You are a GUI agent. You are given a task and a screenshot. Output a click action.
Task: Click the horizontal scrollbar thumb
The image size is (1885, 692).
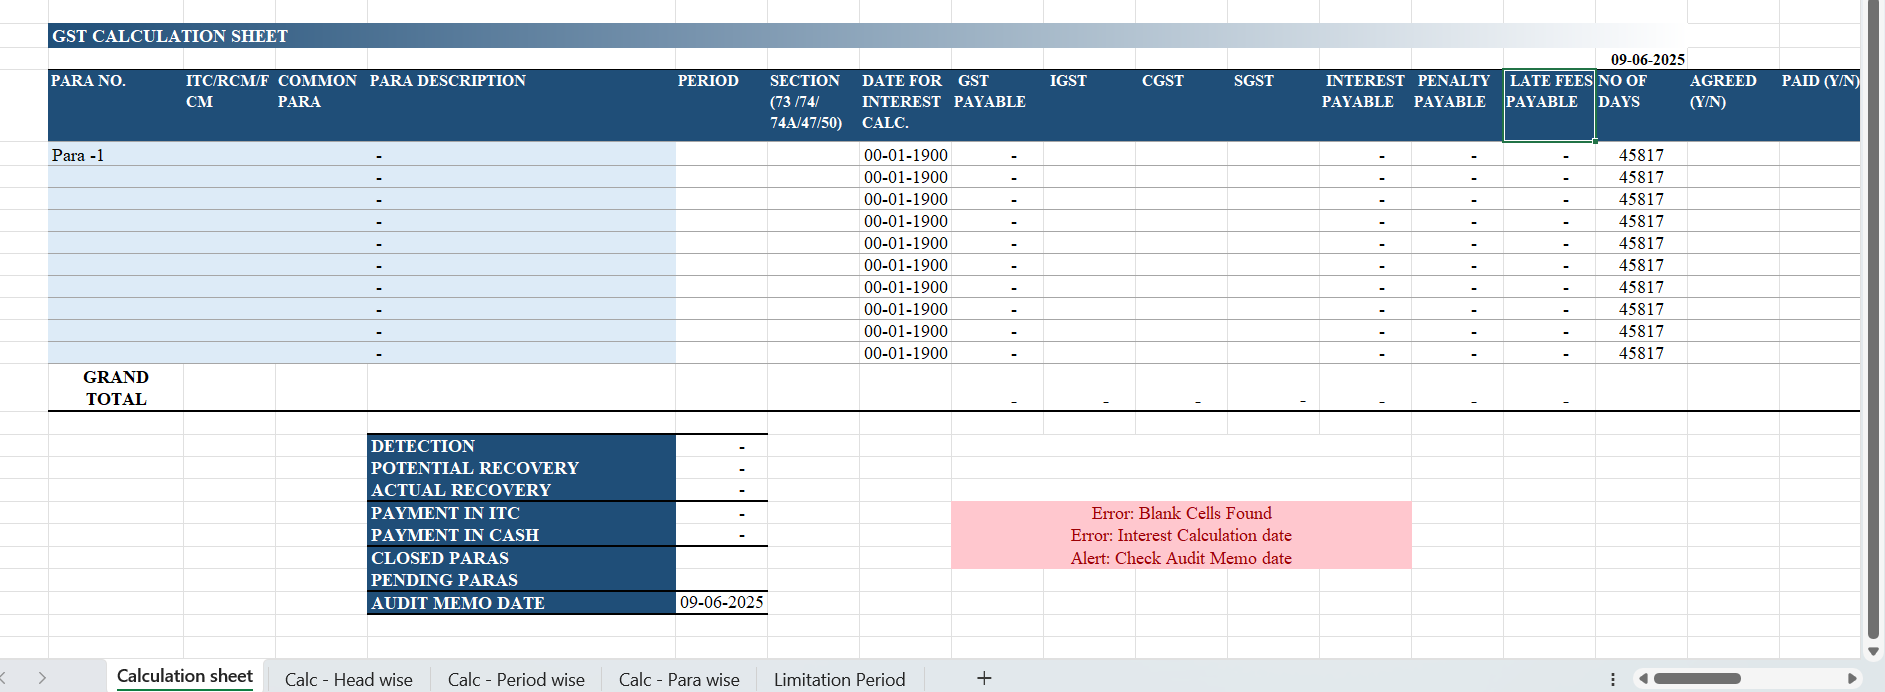pyautogui.click(x=1697, y=678)
